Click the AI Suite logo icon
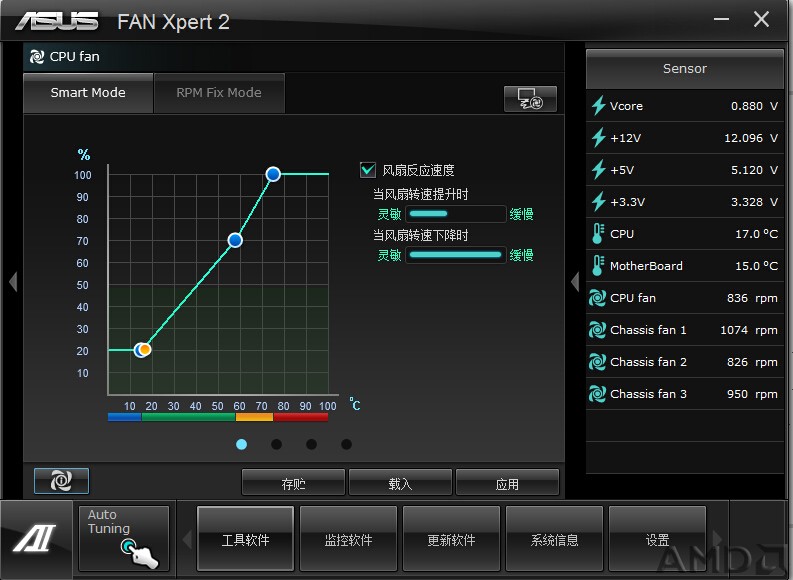 pos(35,539)
